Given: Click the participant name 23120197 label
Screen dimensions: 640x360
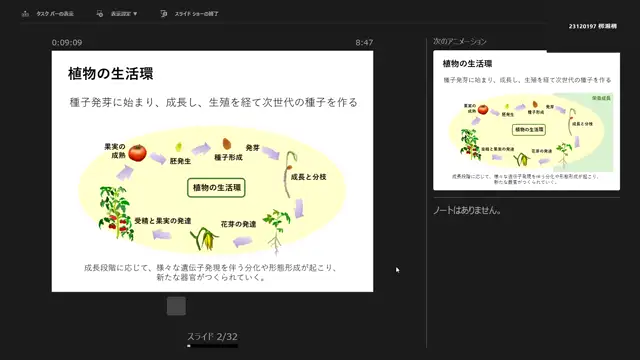Looking at the screenshot, I should pos(593,26).
